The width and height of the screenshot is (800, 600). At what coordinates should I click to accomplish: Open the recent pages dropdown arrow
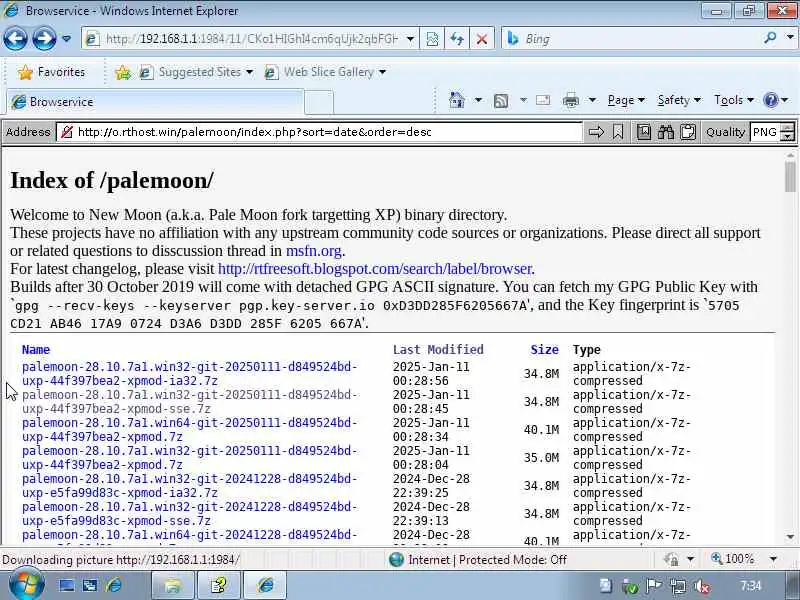click(66, 38)
